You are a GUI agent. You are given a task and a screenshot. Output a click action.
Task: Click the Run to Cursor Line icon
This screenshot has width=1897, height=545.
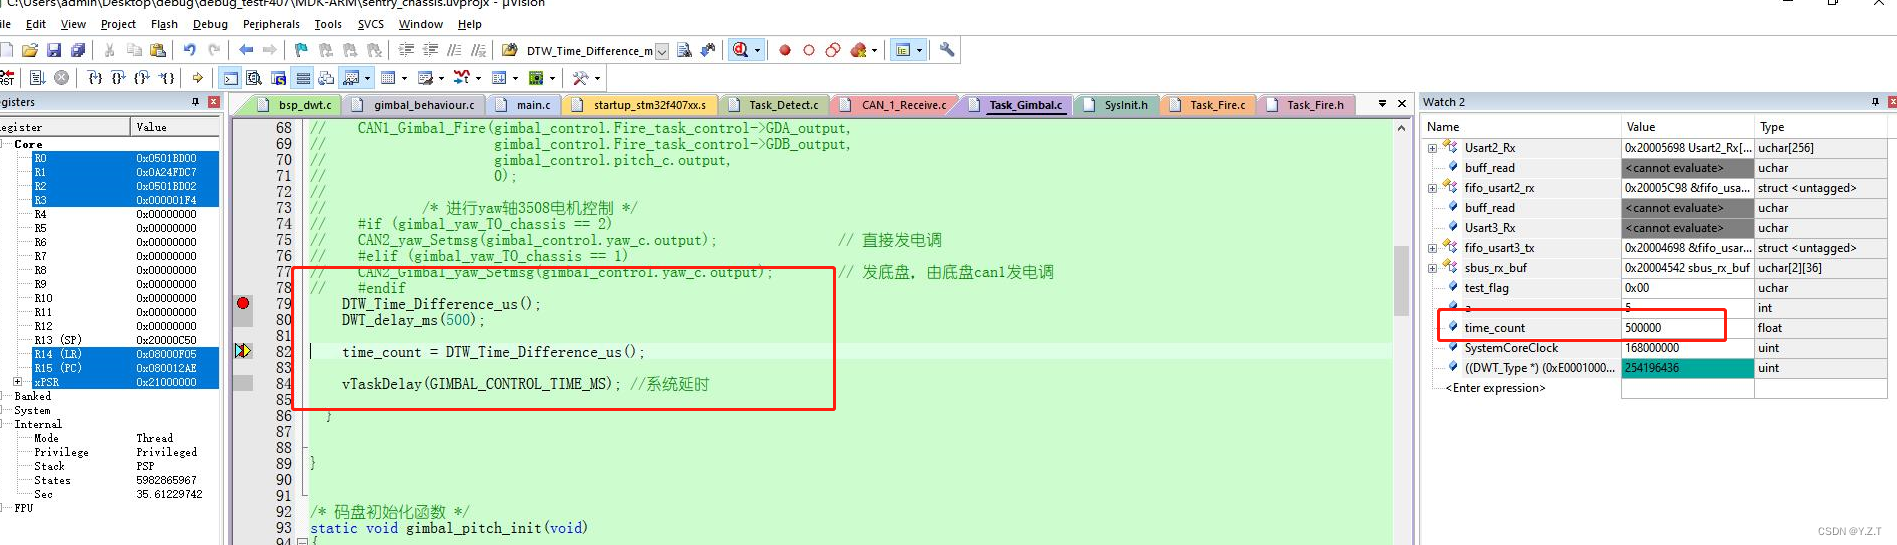(166, 77)
